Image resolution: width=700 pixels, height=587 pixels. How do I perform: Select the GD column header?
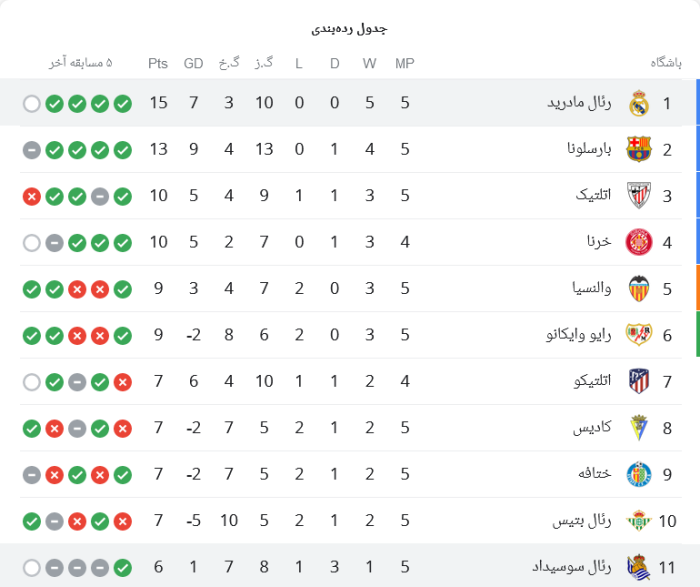[x=193, y=63]
